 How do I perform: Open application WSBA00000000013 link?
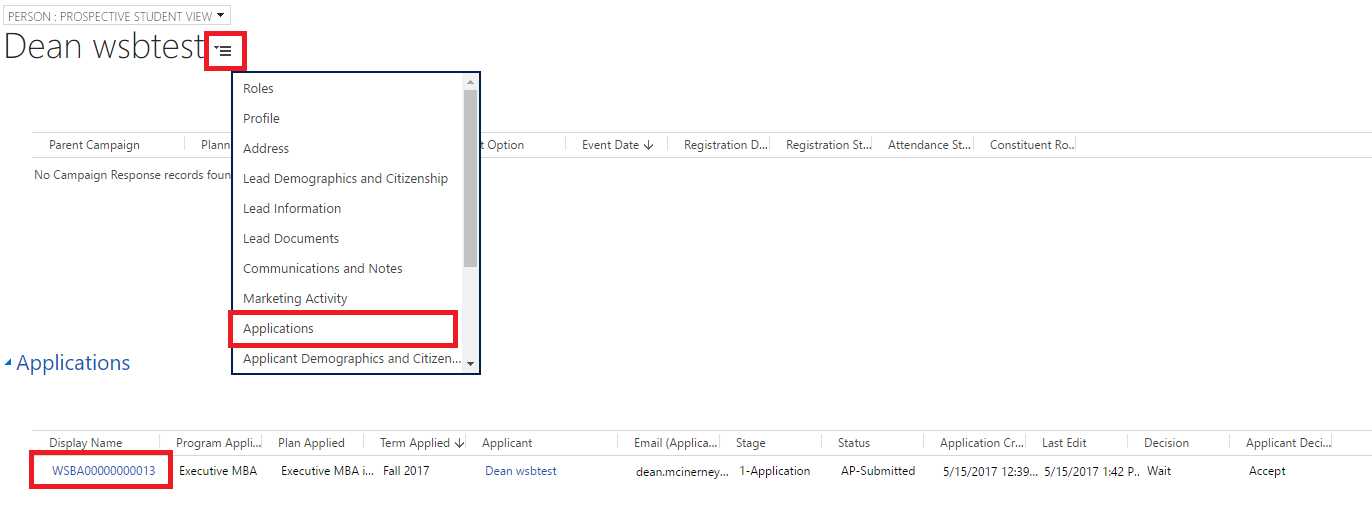[x=103, y=471]
